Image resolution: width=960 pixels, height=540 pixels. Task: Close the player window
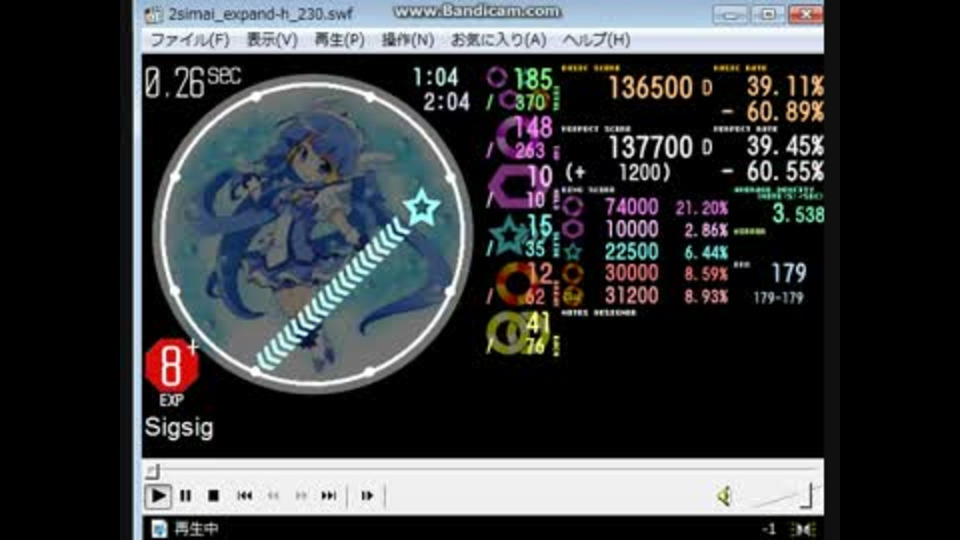point(806,14)
